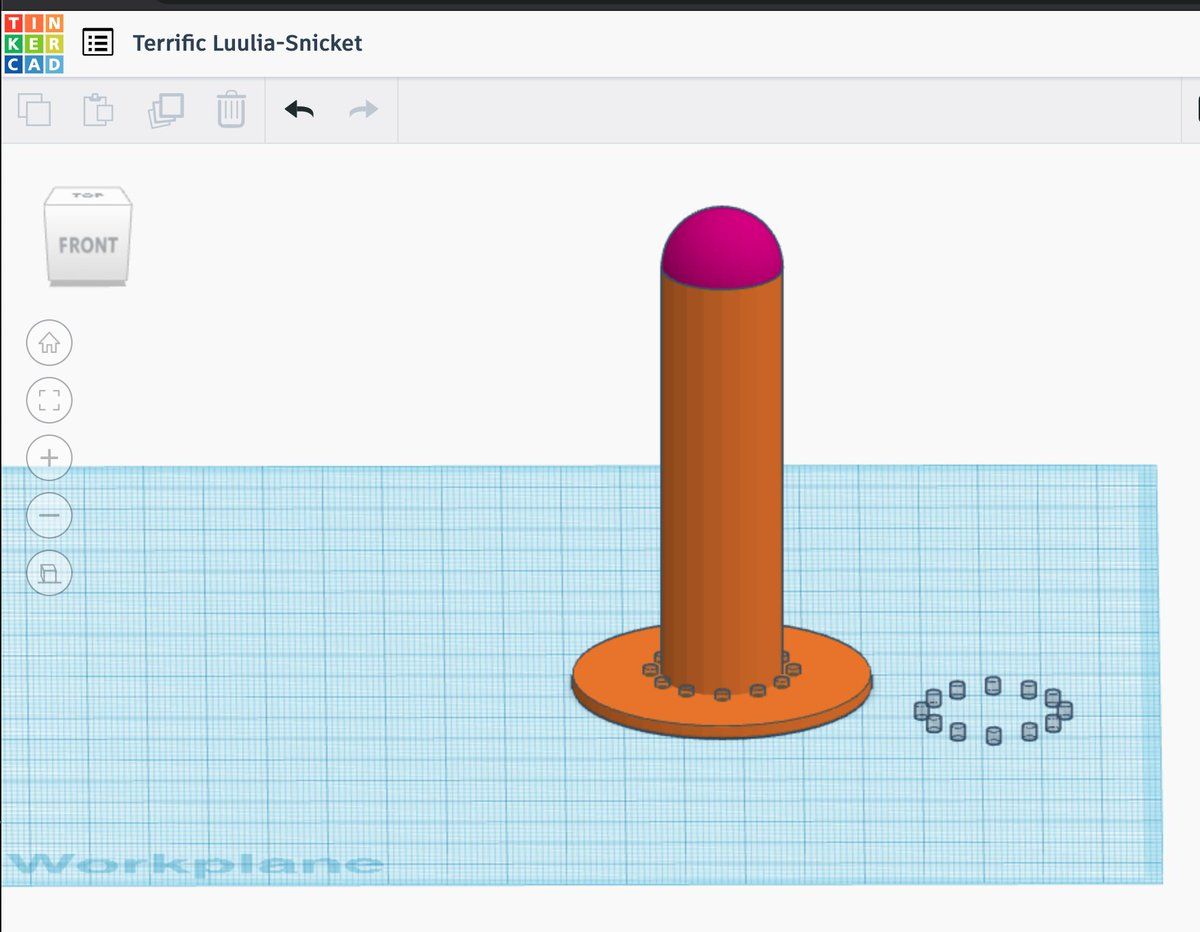Viewport: 1200px width, 932px height.
Task: Select the FRONT face of view cube
Action: click(x=87, y=245)
